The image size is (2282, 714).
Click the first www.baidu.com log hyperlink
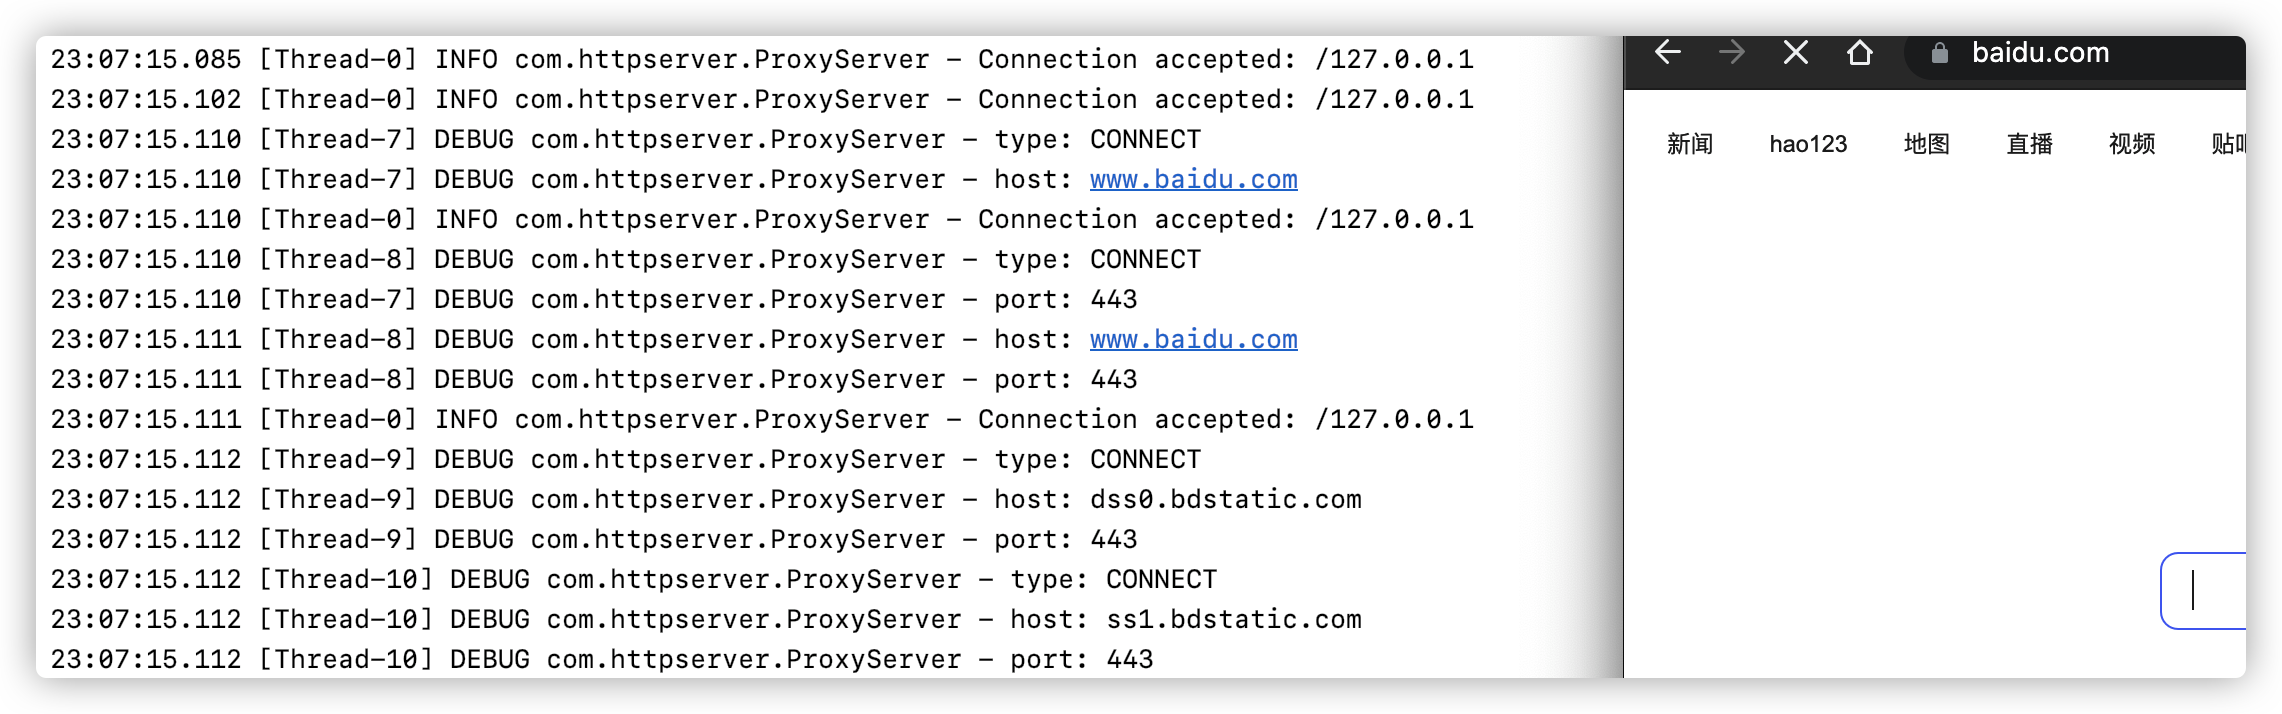pyautogui.click(x=1194, y=180)
